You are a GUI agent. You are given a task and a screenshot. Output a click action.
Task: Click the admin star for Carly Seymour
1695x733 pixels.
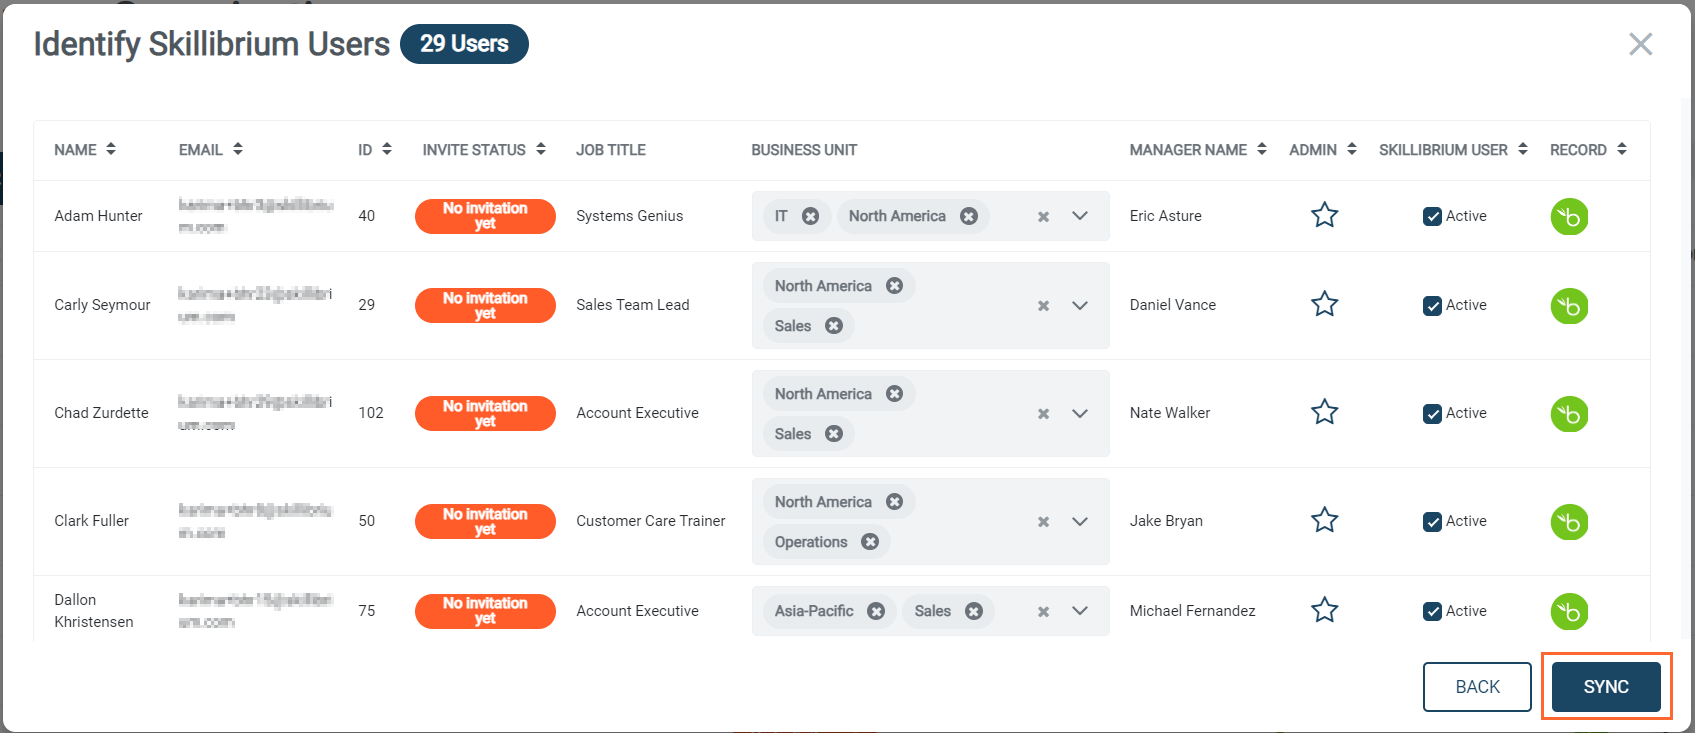pyautogui.click(x=1324, y=304)
